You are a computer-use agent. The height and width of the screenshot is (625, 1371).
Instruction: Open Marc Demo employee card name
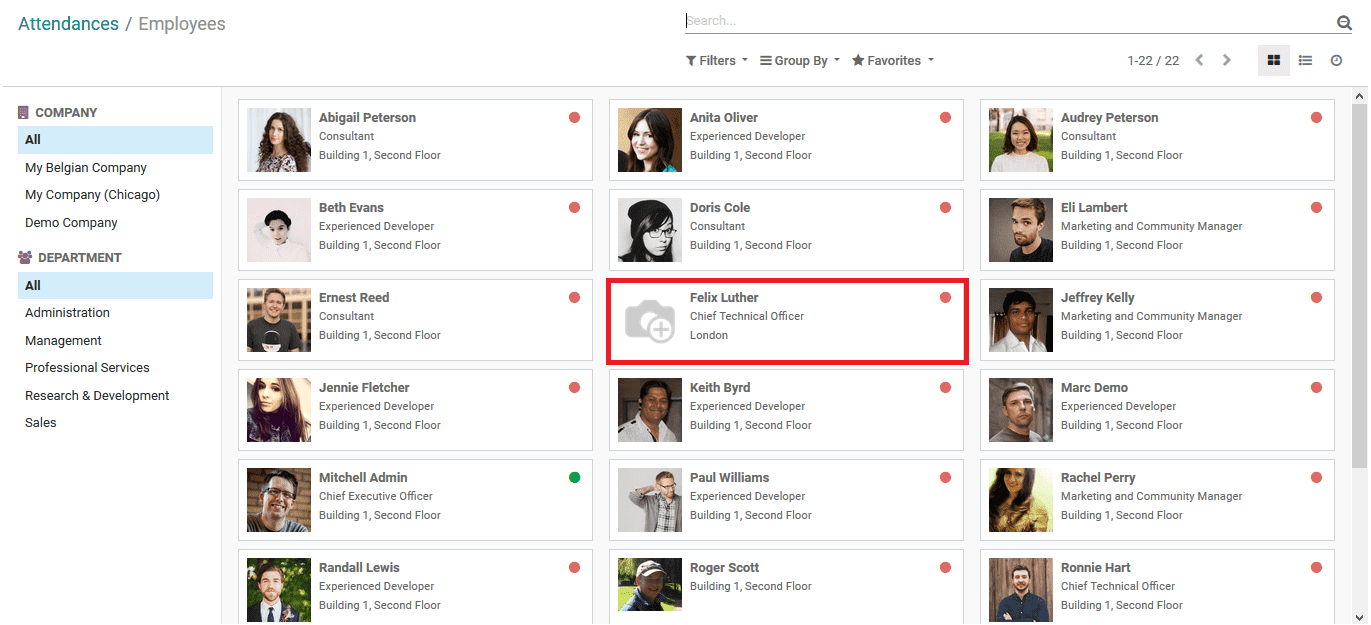1094,388
